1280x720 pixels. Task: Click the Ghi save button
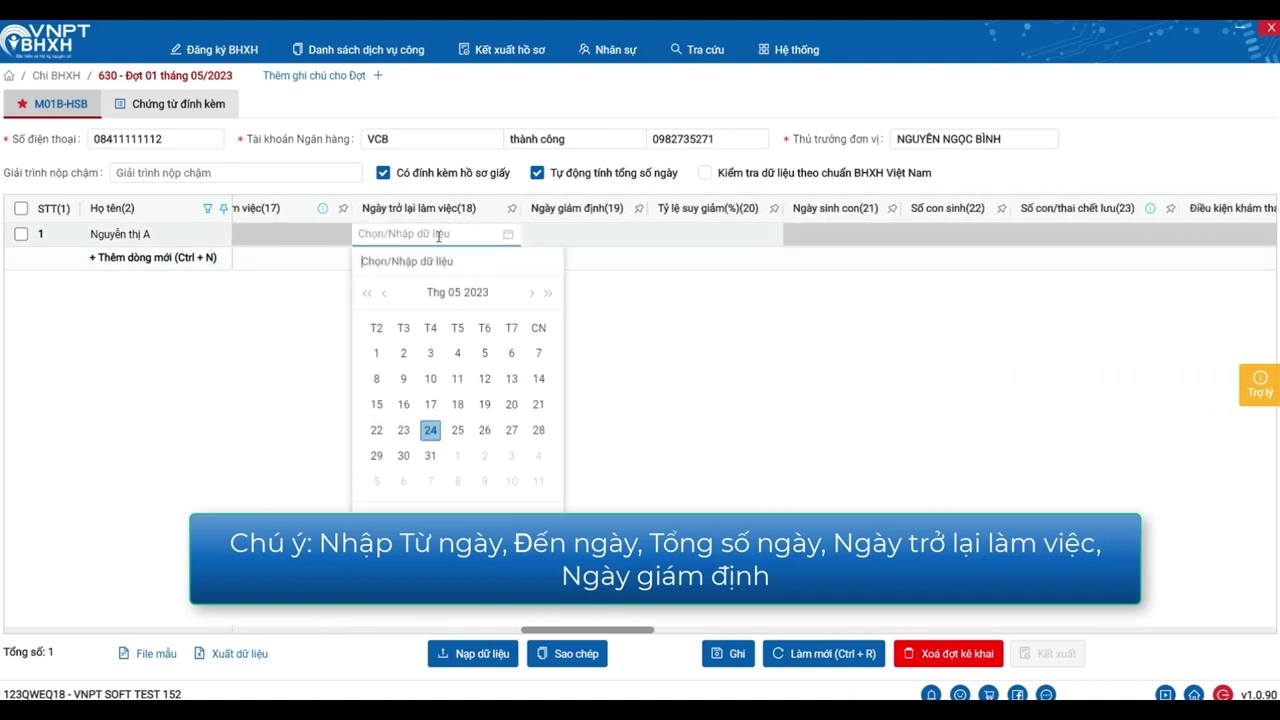click(x=728, y=654)
